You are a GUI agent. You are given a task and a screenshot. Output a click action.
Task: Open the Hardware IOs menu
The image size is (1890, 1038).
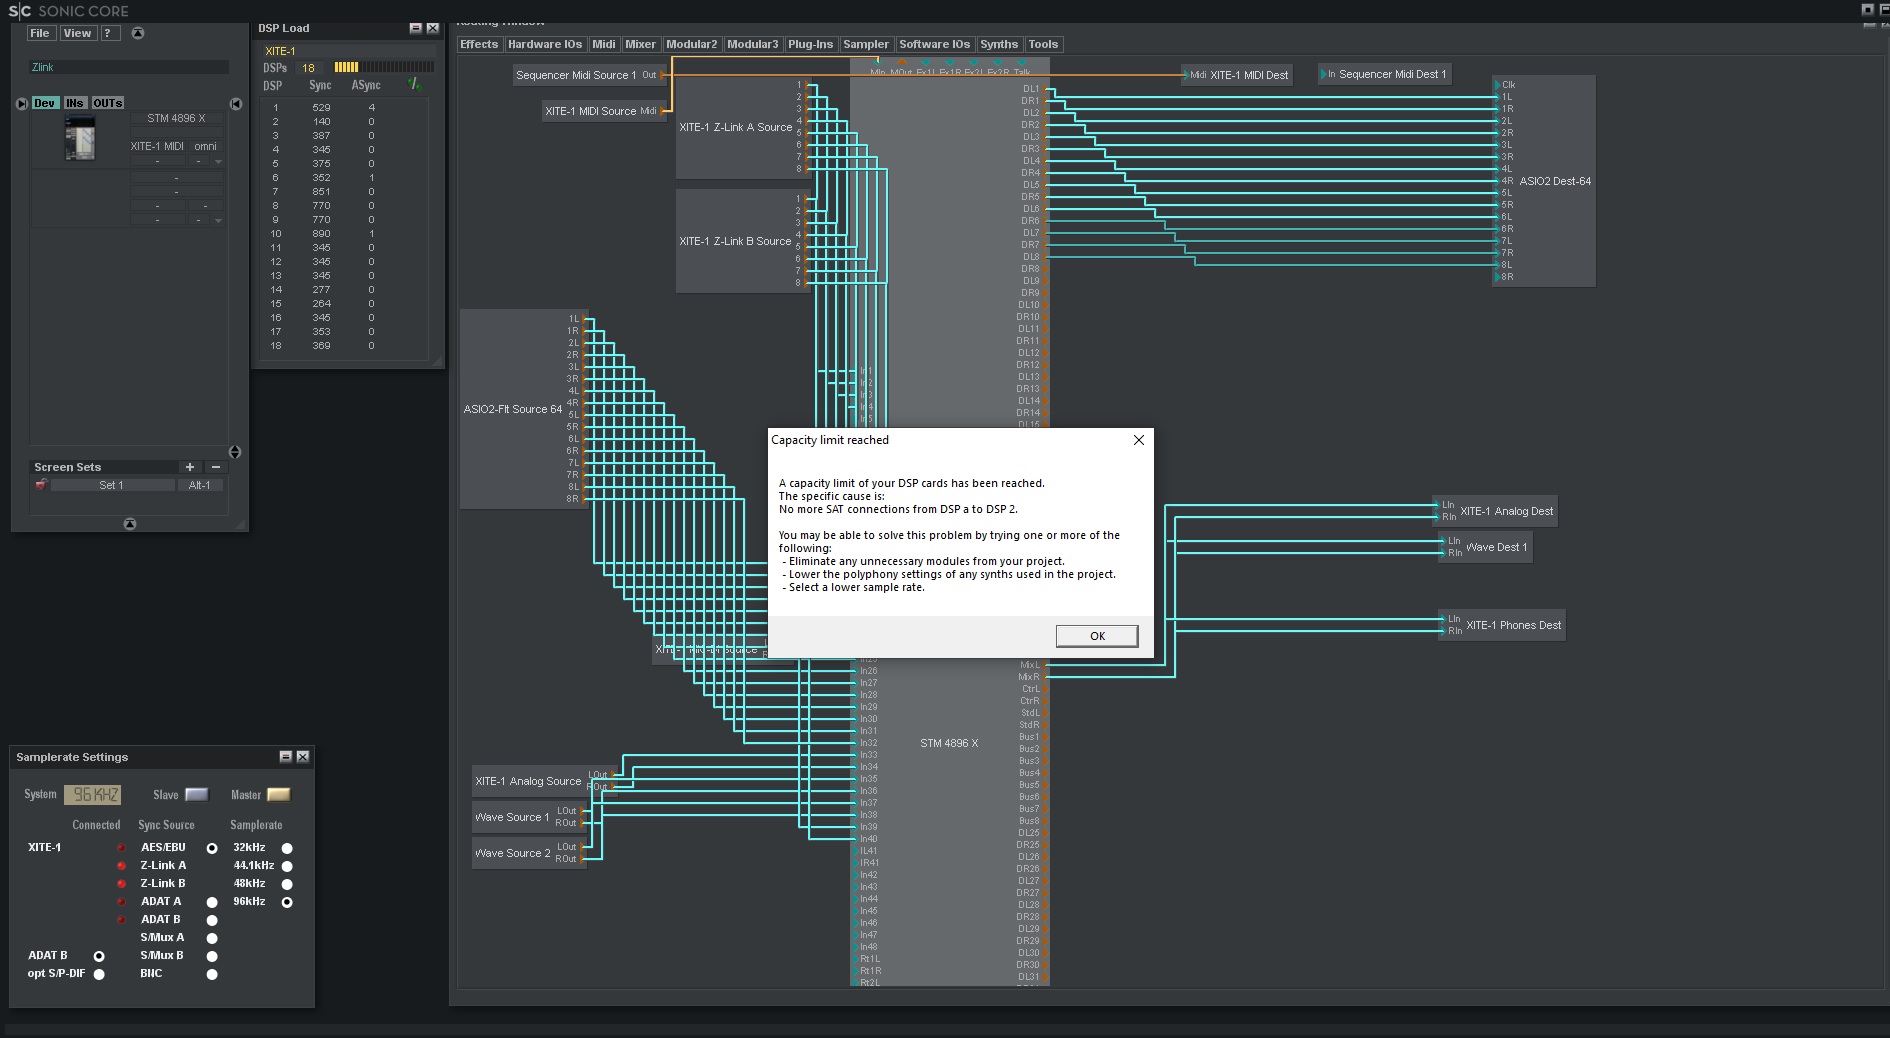(x=545, y=44)
